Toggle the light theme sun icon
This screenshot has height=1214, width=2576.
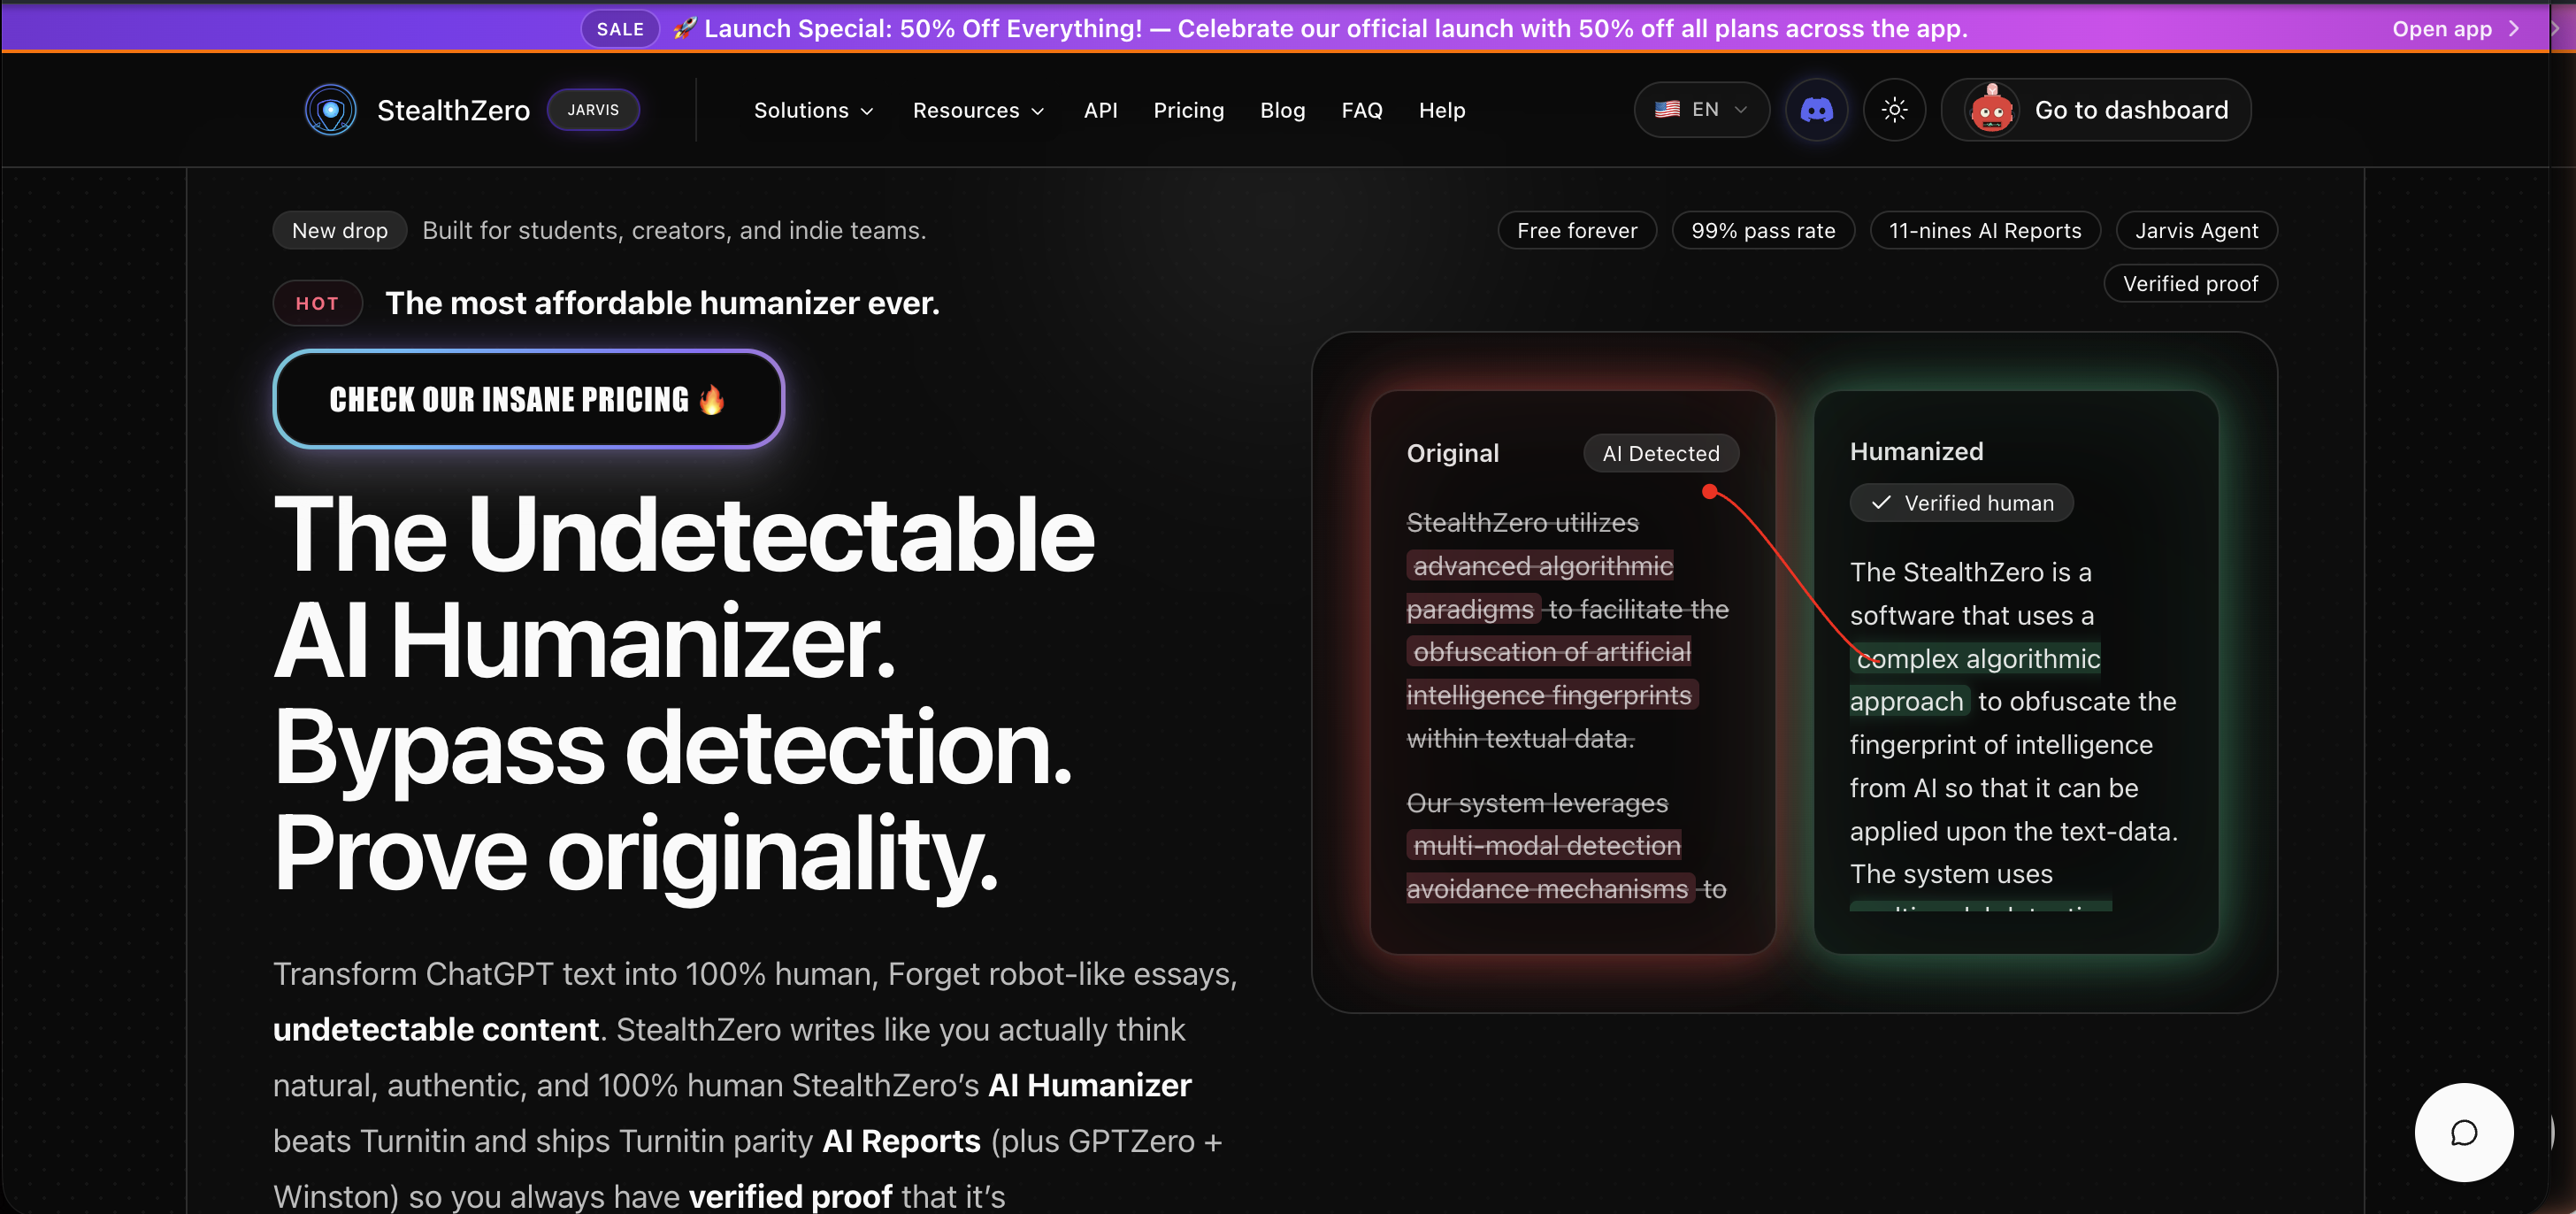1894,110
